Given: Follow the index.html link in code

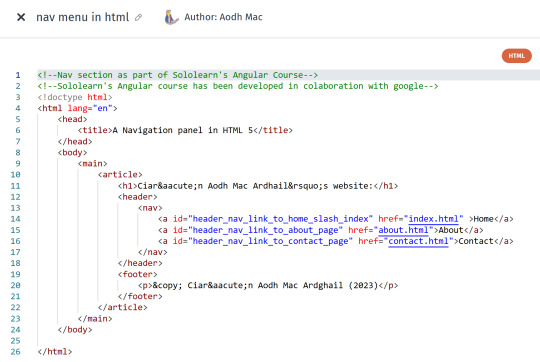Looking at the screenshot, I should click(433, 219).
